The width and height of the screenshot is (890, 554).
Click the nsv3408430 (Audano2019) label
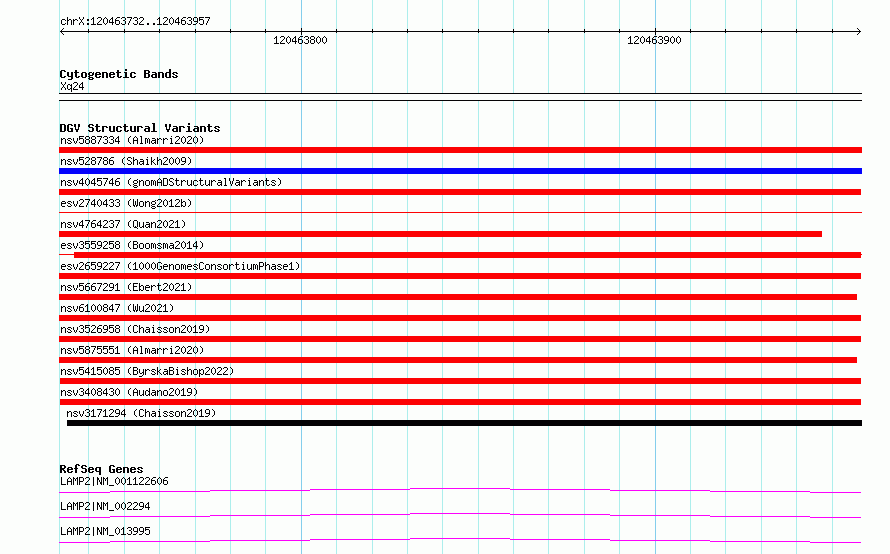(129, 392)
